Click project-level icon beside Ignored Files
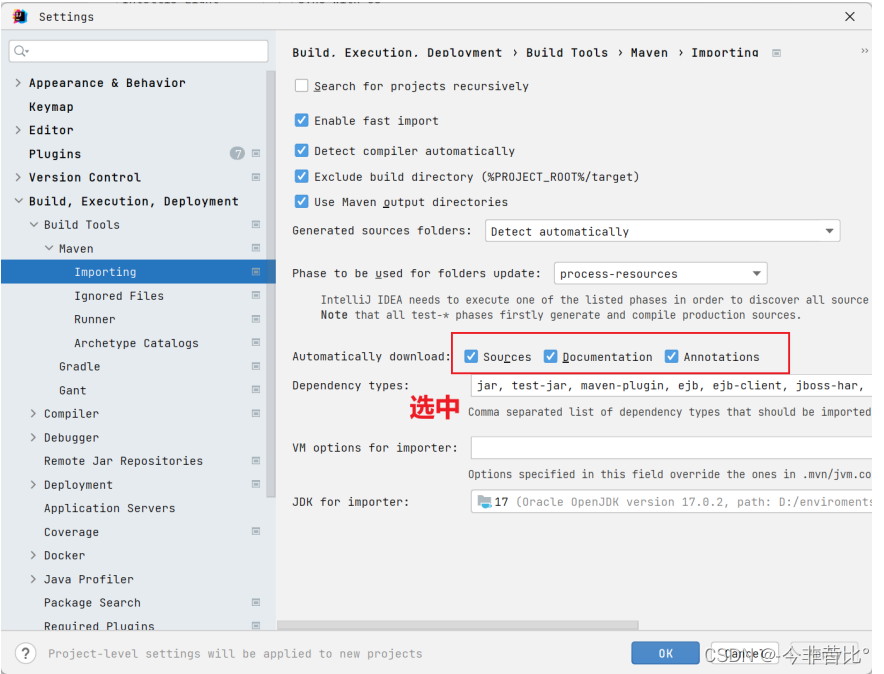The height and width of the screenshot is (674, 884). tap(256, 295)
